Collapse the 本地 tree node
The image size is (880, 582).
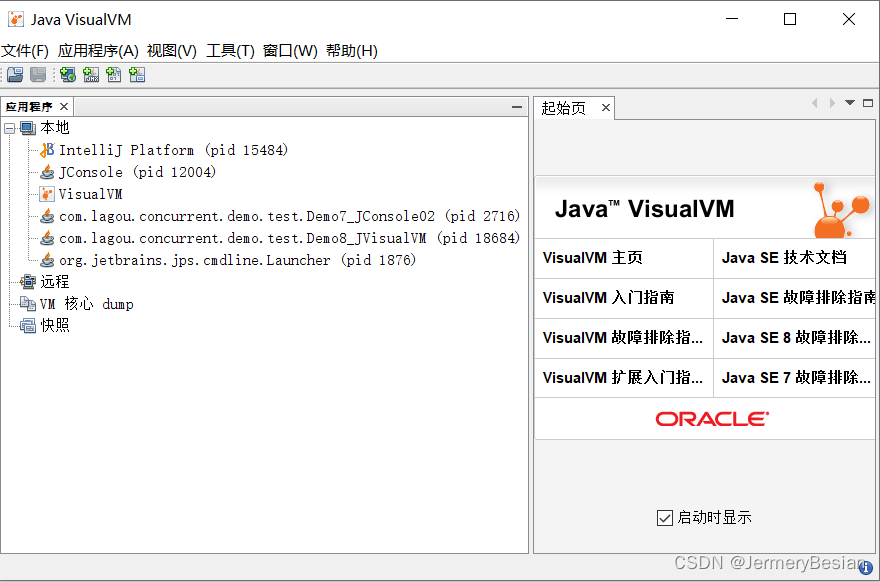pyautogui.click(x=10, y=129)
